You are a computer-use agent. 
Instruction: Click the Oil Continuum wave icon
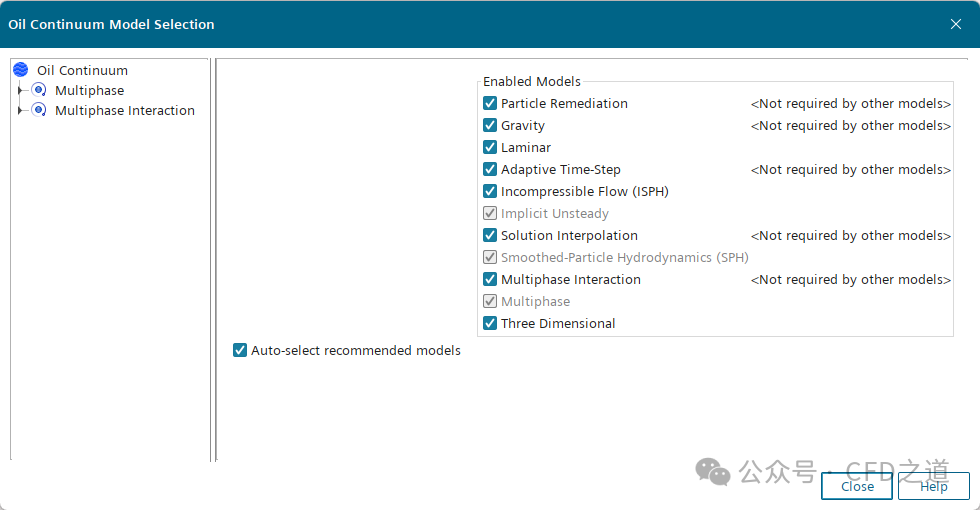[20, 70]
